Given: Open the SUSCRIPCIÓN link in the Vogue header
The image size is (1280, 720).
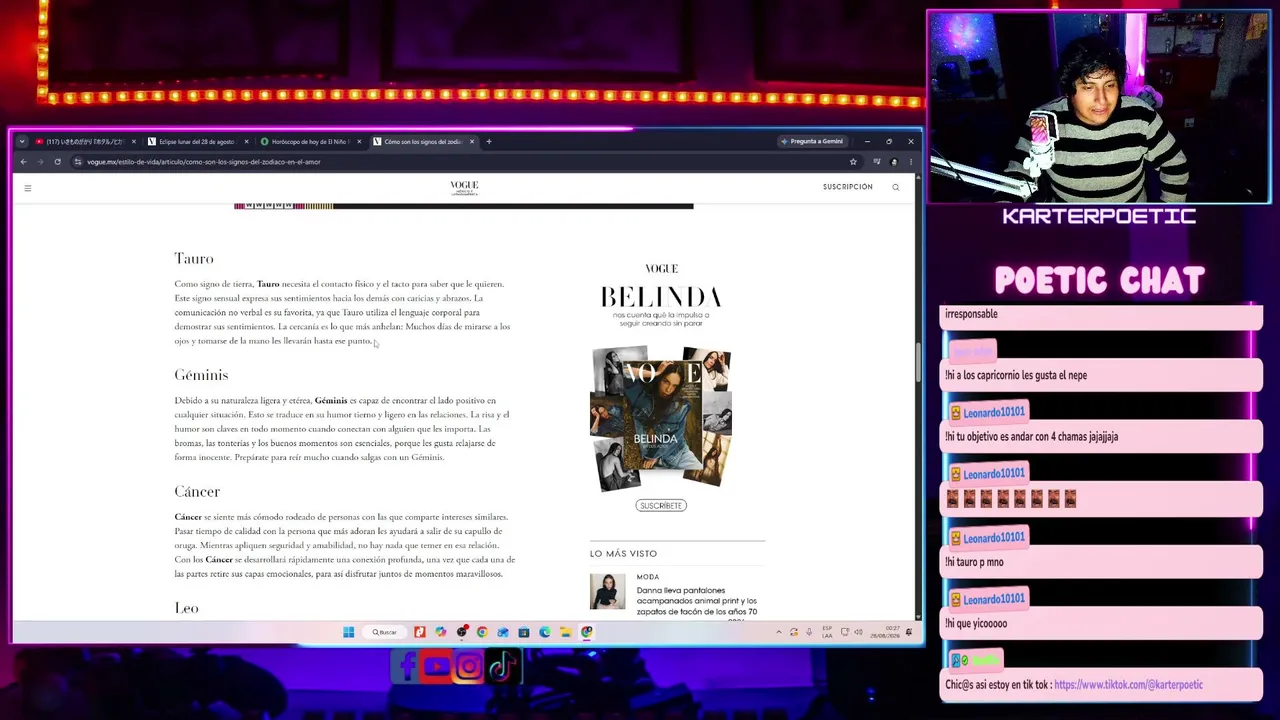Looking at the screenshot, I should pos(848,187).
